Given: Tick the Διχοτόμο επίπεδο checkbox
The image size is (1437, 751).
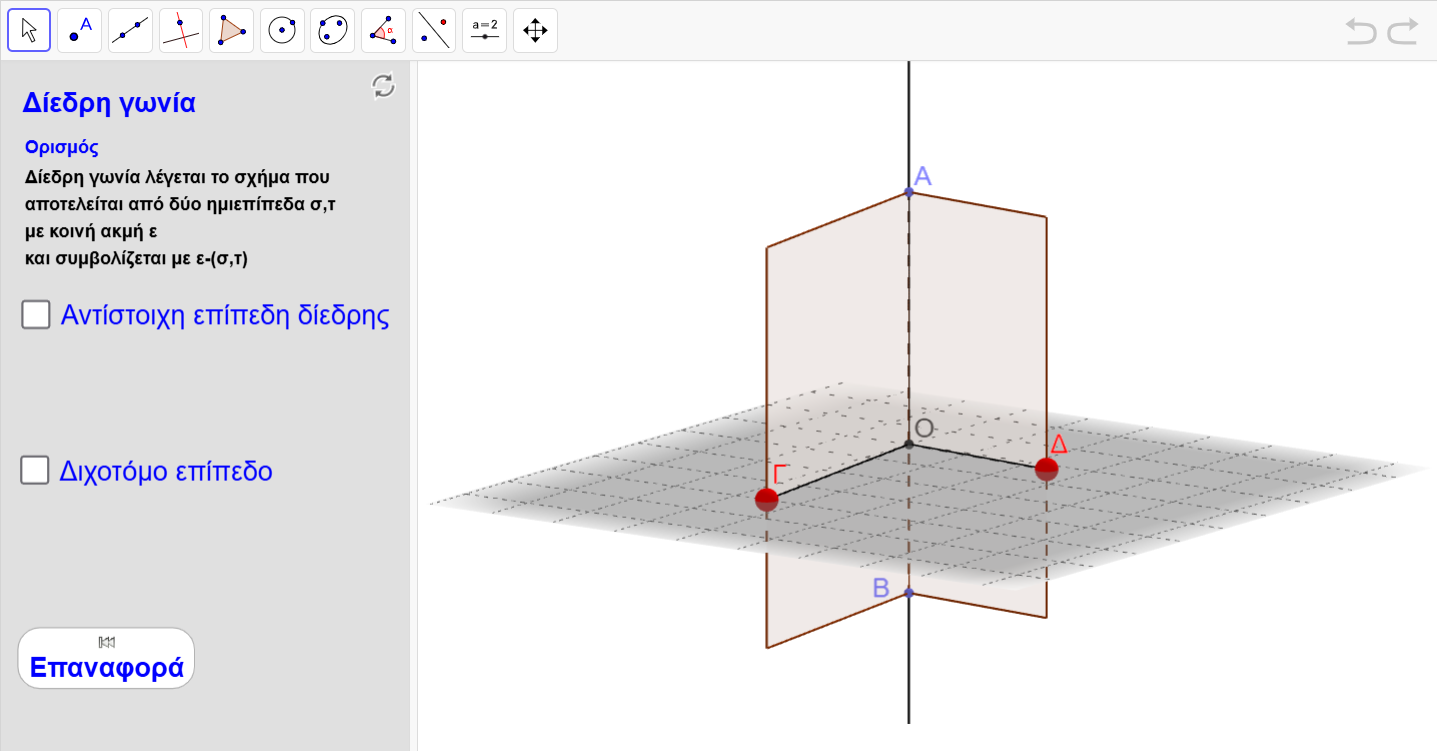Looking at the screenshot, I should coord(36,470).
